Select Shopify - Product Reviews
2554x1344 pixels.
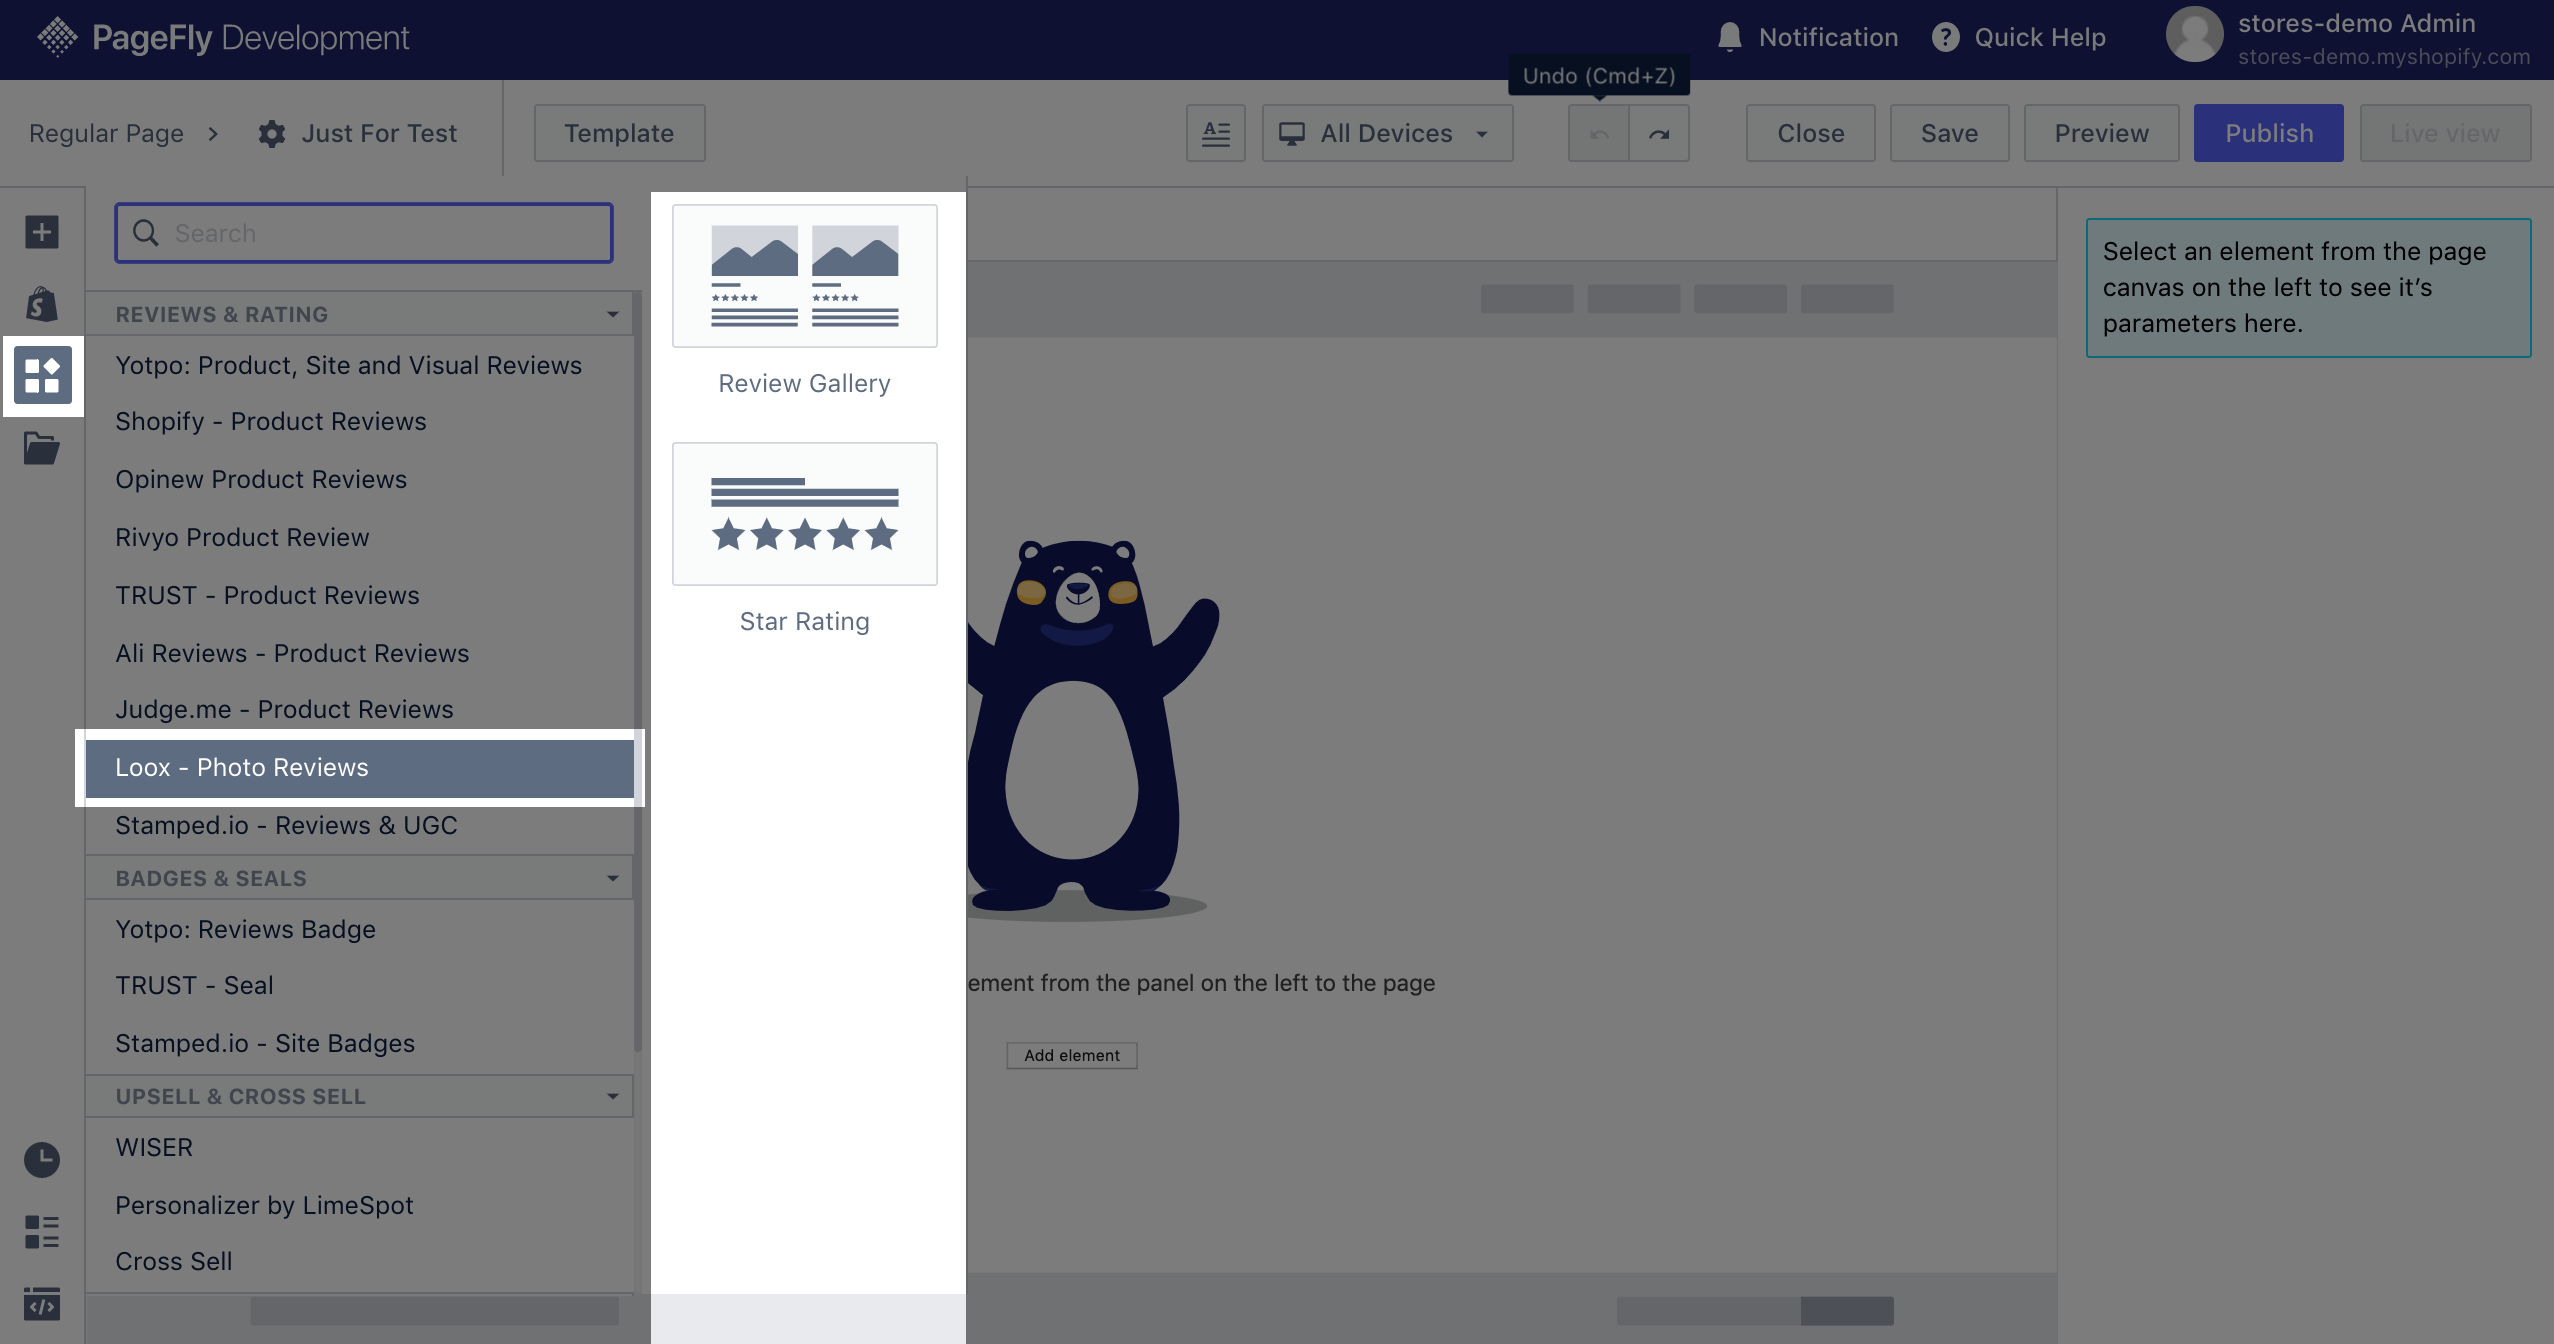tap(359, 421)
